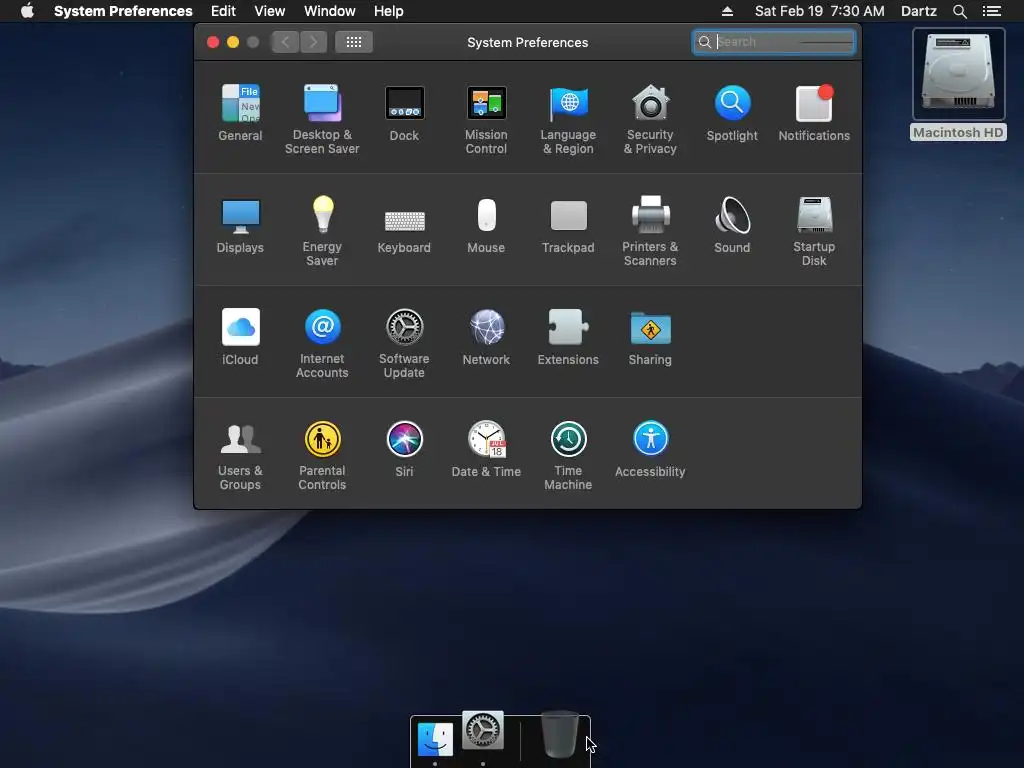Screen dimensions: 1024x768
Task: Open Finder from the Dock
Action: tap(435, 739)
